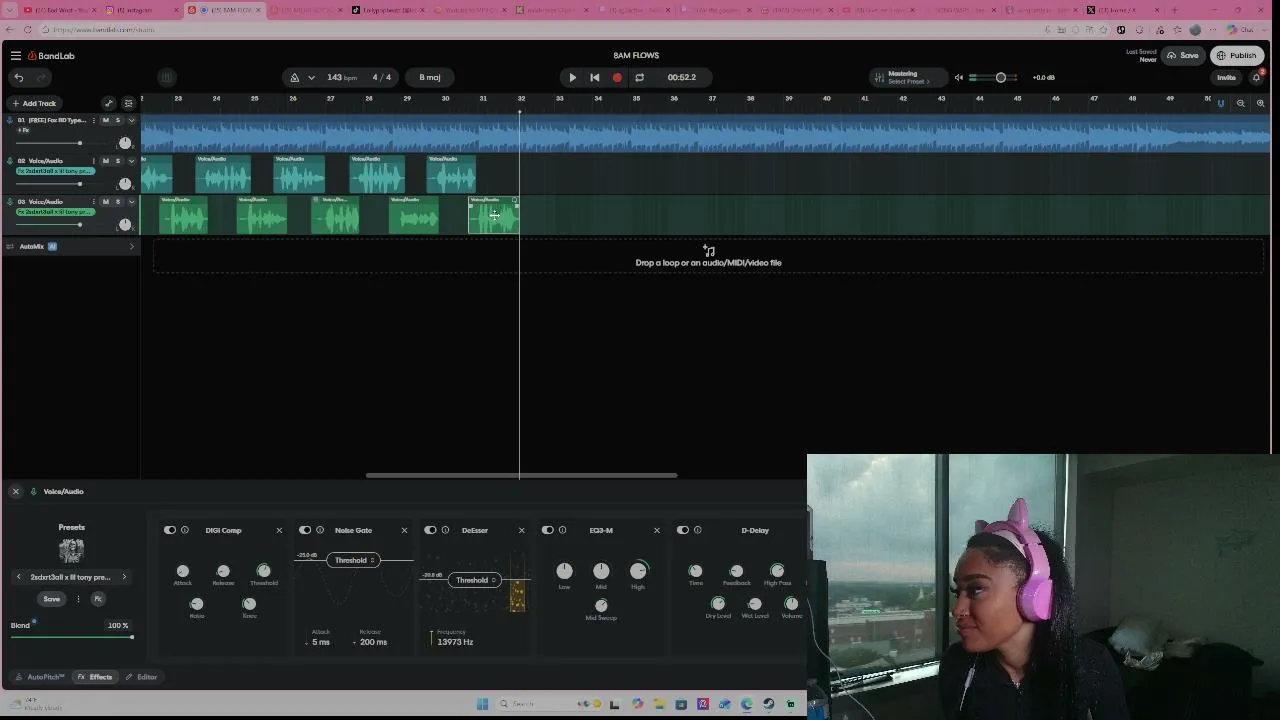The height and width of the screenshot is (720, 1280).
Task: Zoom in the timeline
Action: pyautogui.click(x=1260, y=103)
